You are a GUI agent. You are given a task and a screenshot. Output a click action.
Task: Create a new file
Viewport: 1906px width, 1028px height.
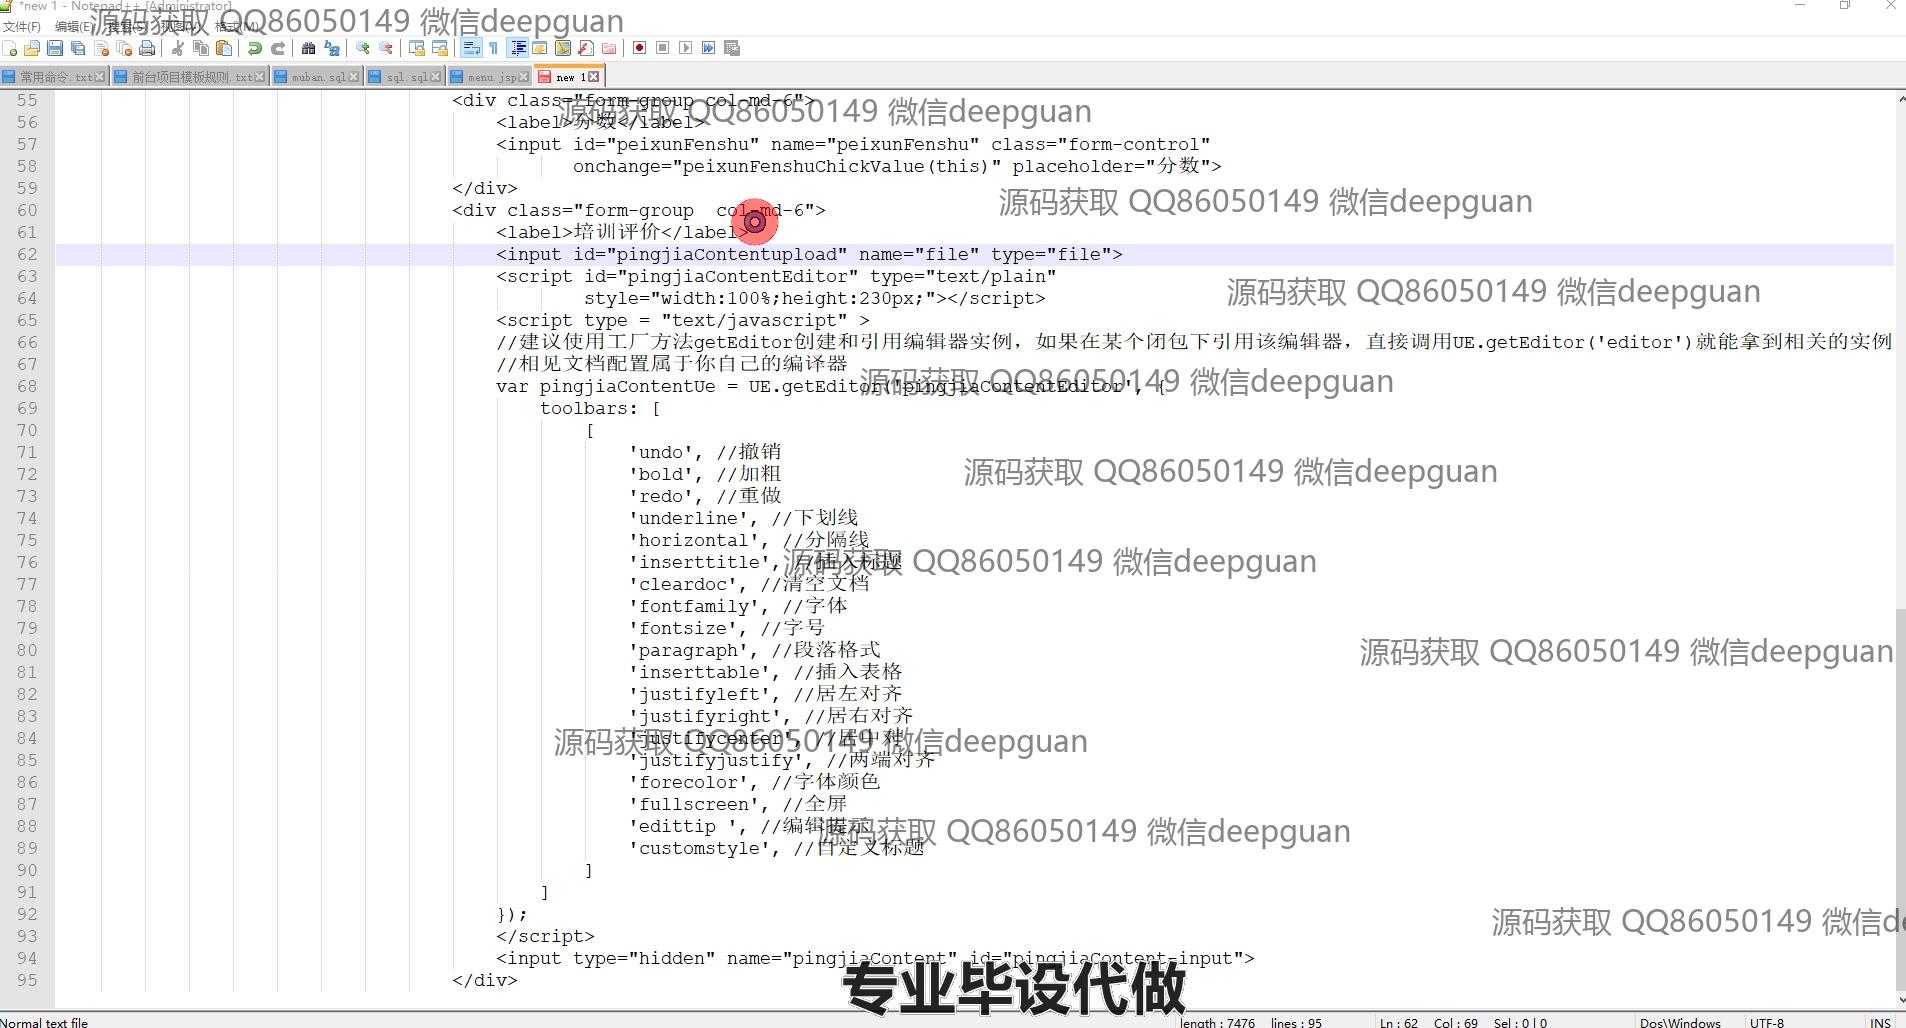pos(10,48)
